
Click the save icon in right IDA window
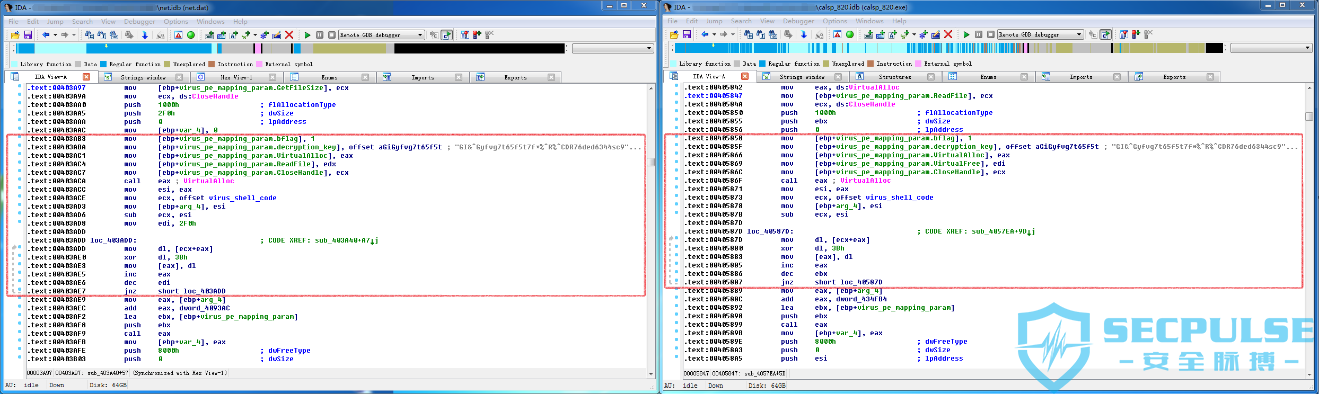pyautogui.click(x=687, y=35)
